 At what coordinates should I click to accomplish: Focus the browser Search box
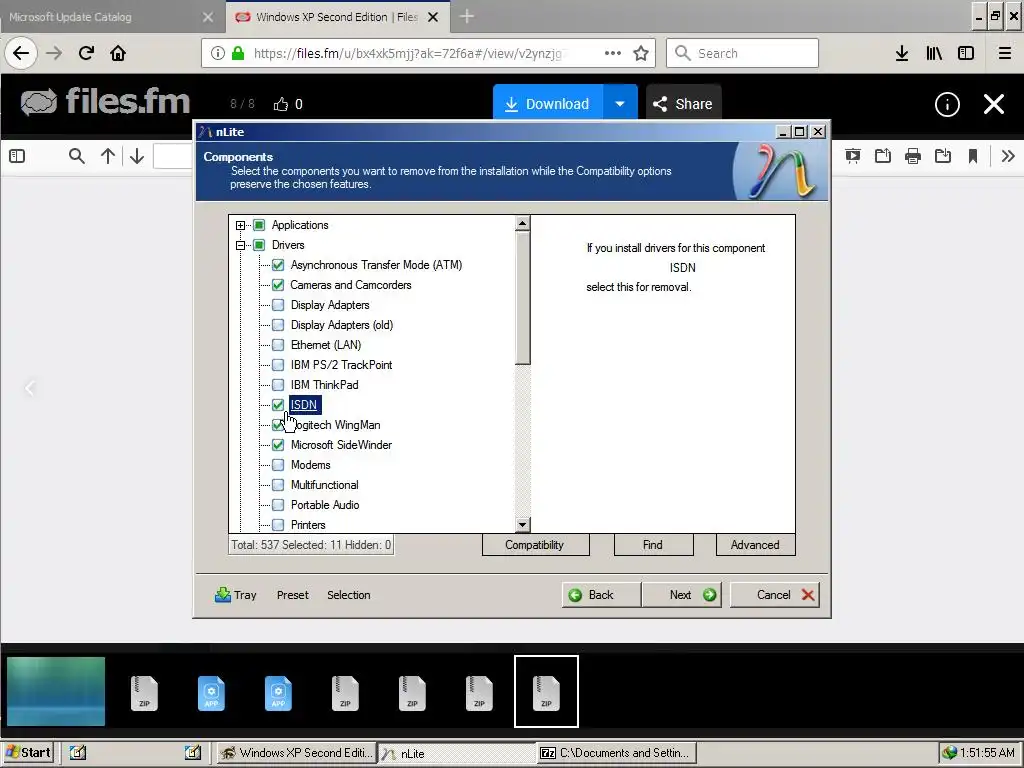tap(743, 53)
